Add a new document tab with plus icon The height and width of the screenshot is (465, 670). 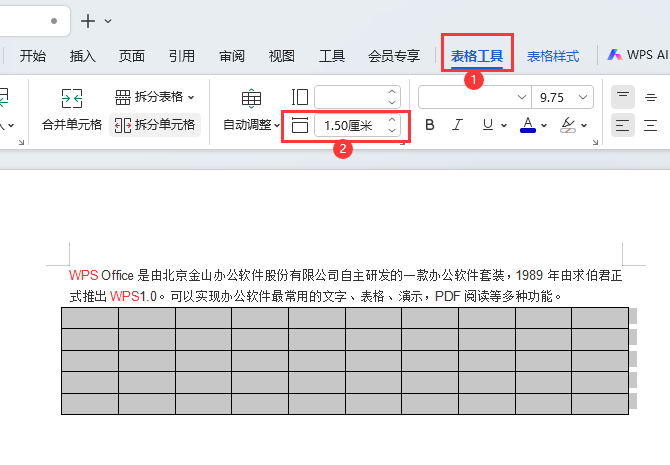point(88,21)
